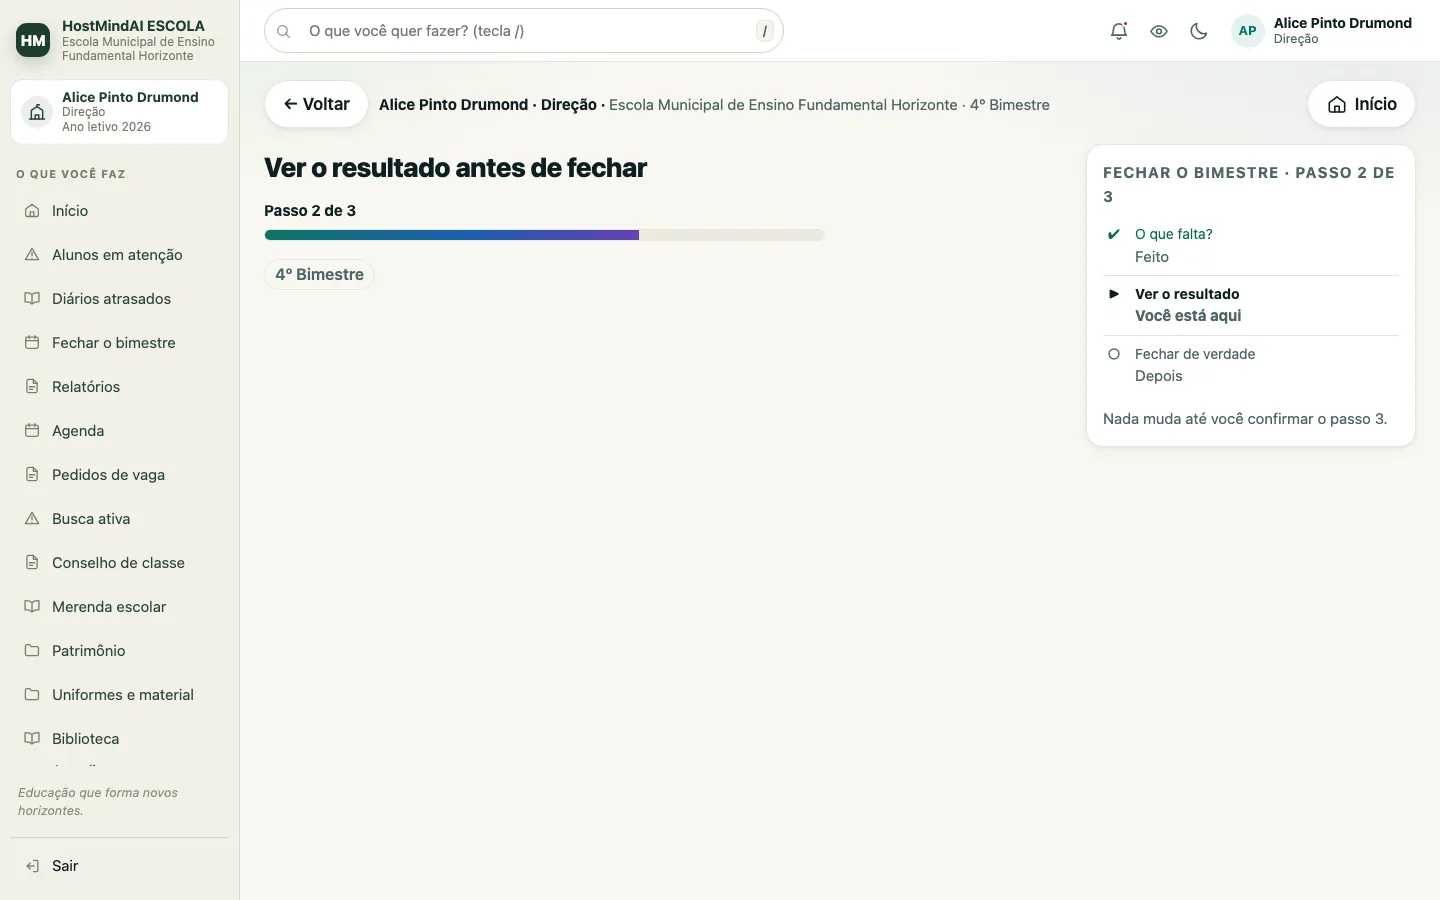Click the search magnifier icon

pyautogui.click(x=284, y=31)
